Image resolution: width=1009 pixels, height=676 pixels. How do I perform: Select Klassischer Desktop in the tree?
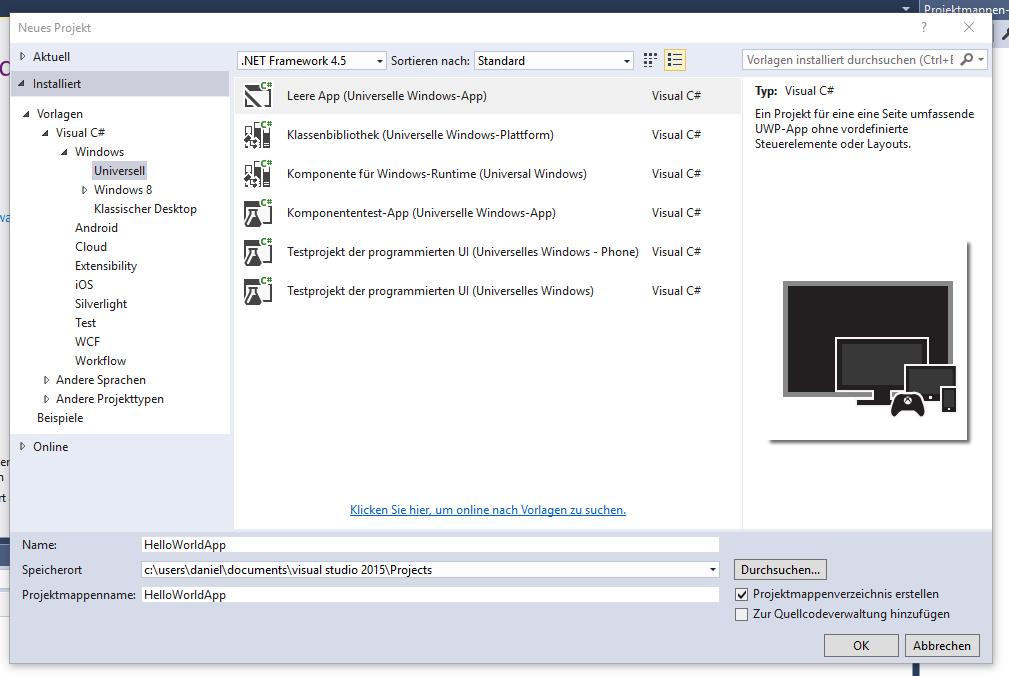145,209
